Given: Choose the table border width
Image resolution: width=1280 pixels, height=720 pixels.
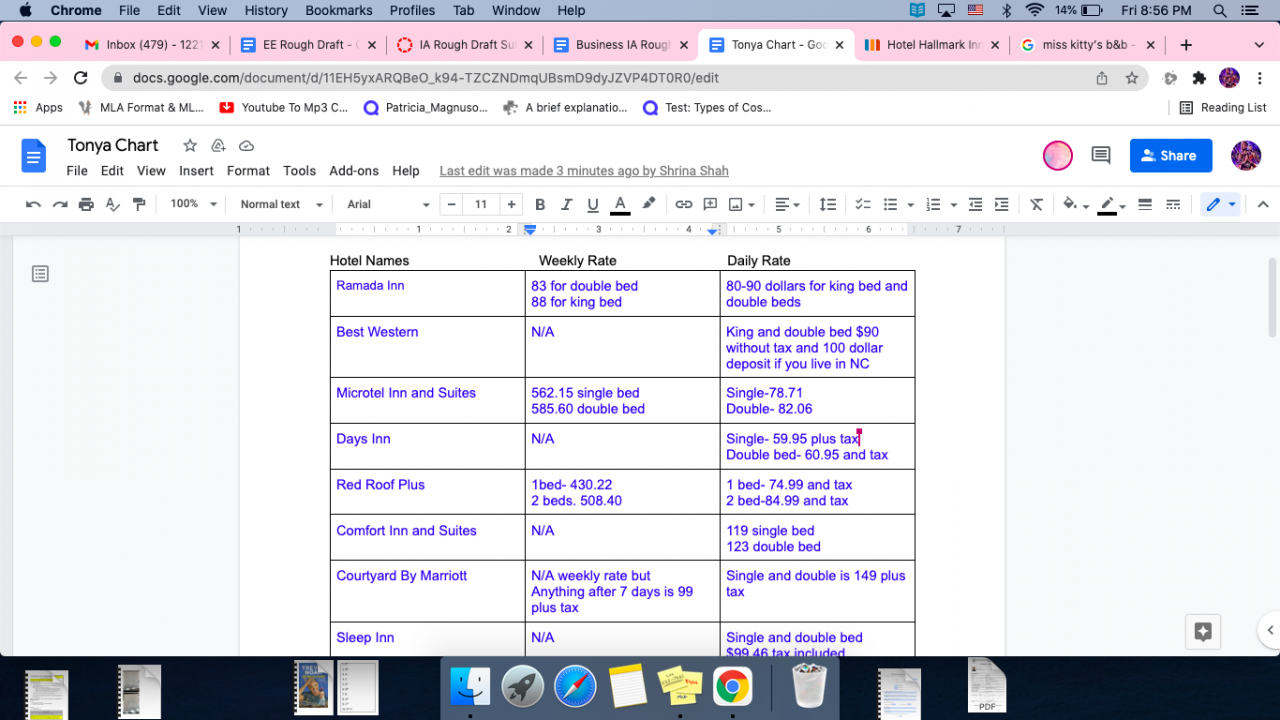Looking at the screenshot, I should pos(1146,204).
